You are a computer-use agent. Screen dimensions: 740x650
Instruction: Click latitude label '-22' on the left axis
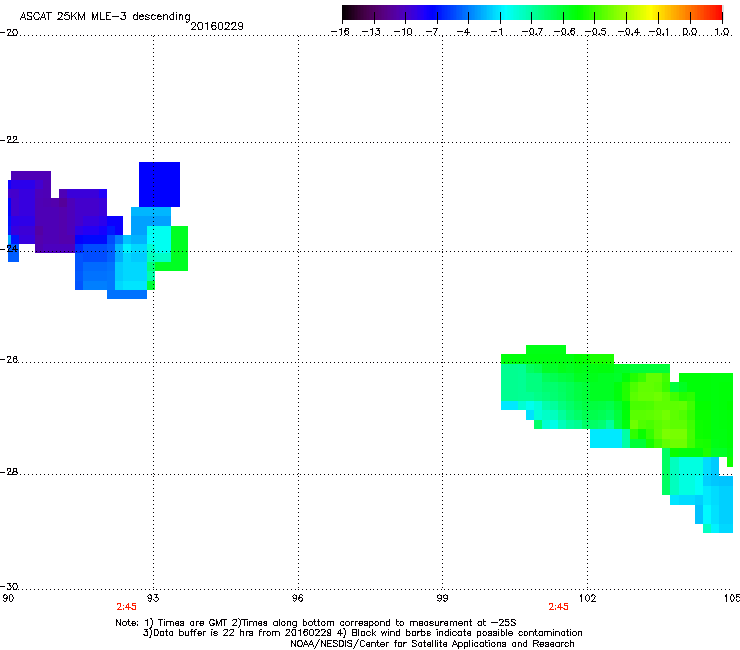click(x=9, y=139)
